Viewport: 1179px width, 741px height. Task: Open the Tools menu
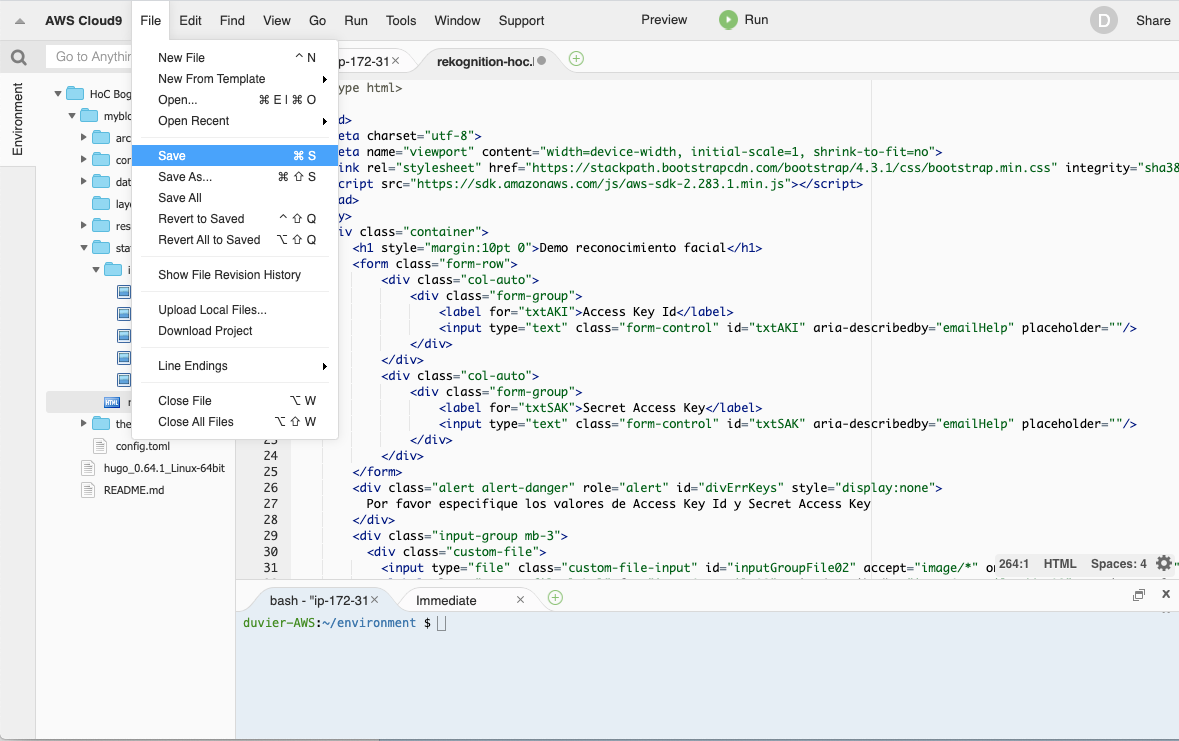[x=401, y=21]
